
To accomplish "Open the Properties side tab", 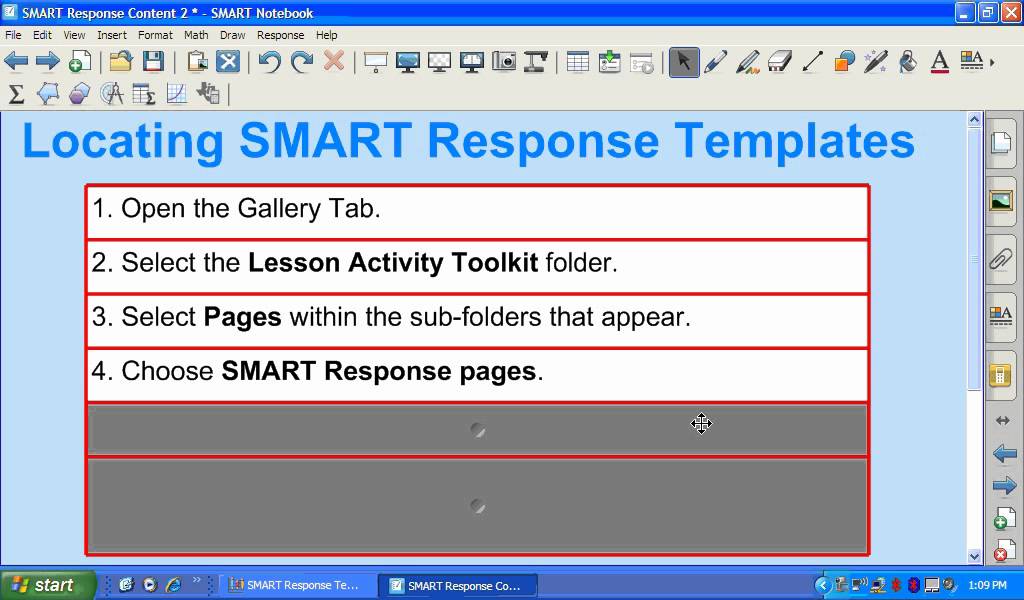I will [x=1001, y=317].
